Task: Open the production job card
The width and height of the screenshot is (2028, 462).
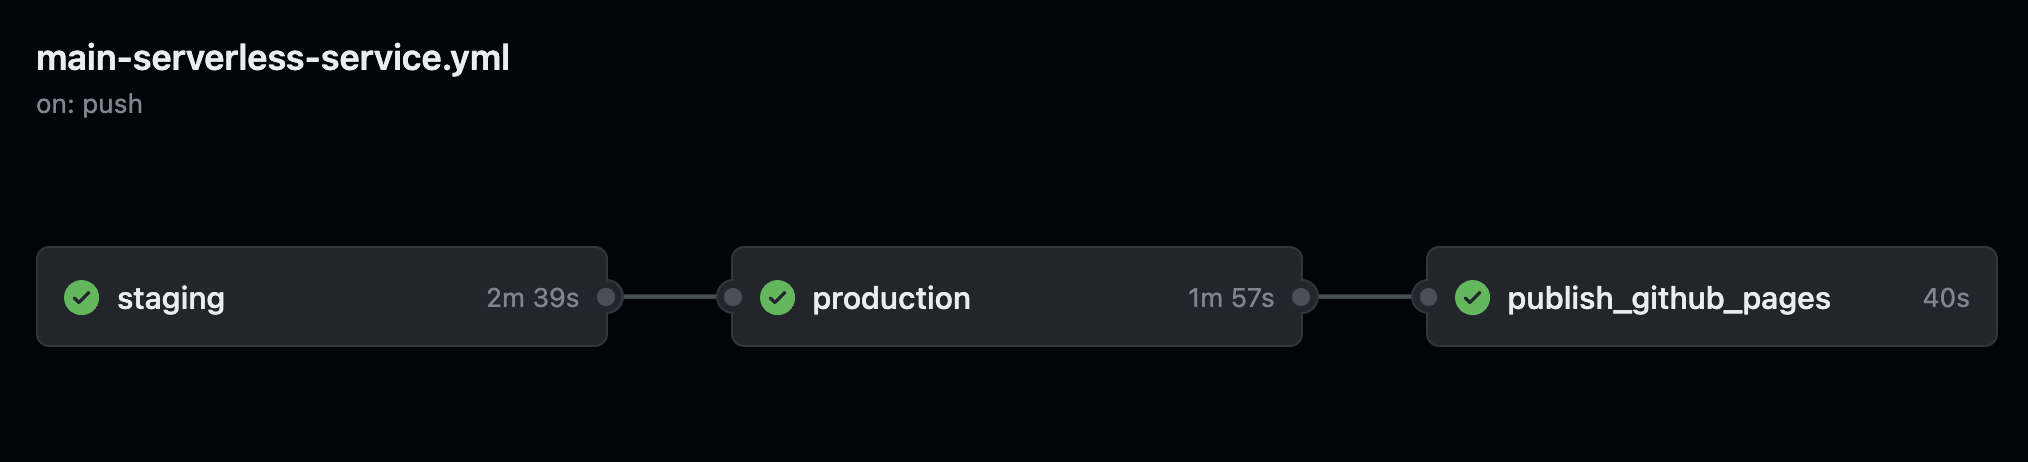Action: point(1017,297)
